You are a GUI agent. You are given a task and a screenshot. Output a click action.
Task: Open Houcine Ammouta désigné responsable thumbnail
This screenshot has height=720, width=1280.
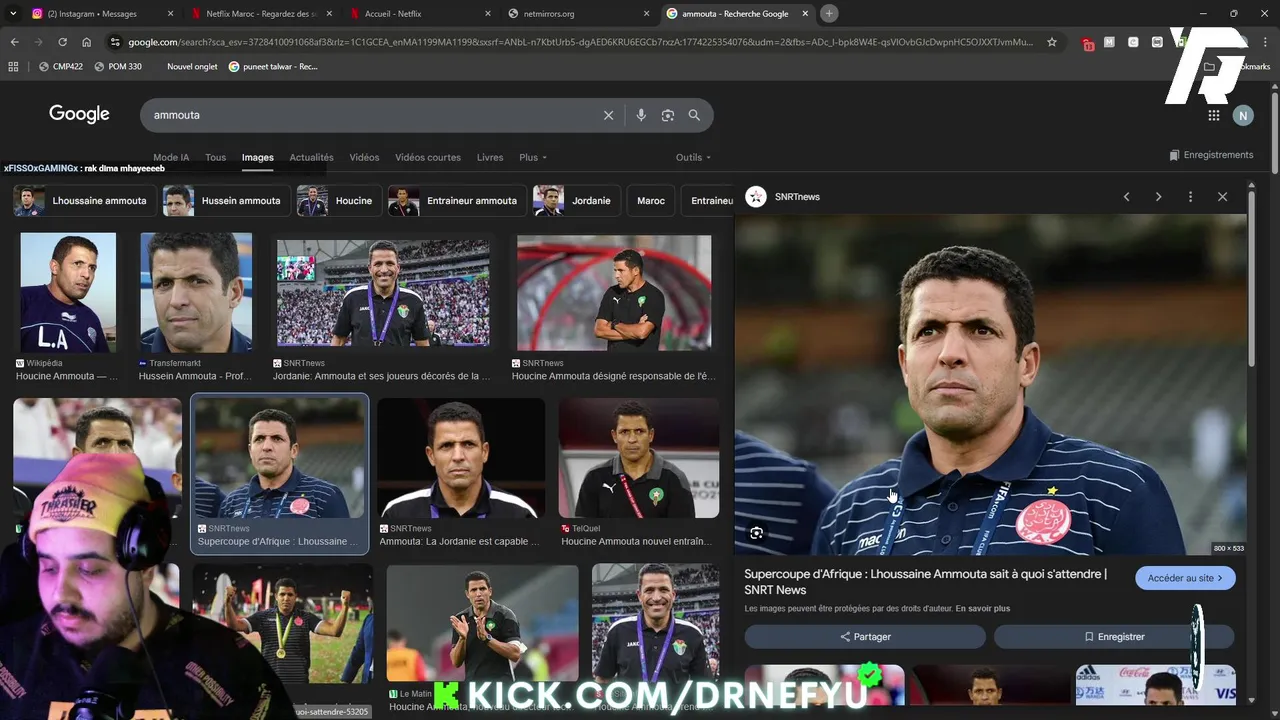[614, 292]
